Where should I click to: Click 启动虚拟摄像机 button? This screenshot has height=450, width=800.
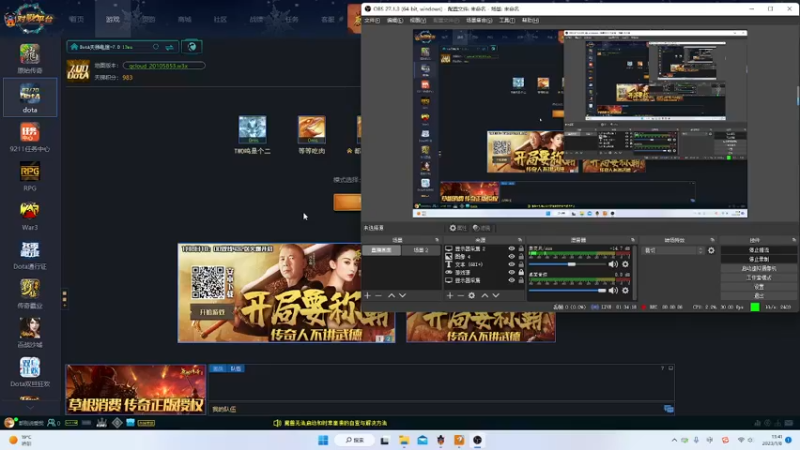point(759,268)
